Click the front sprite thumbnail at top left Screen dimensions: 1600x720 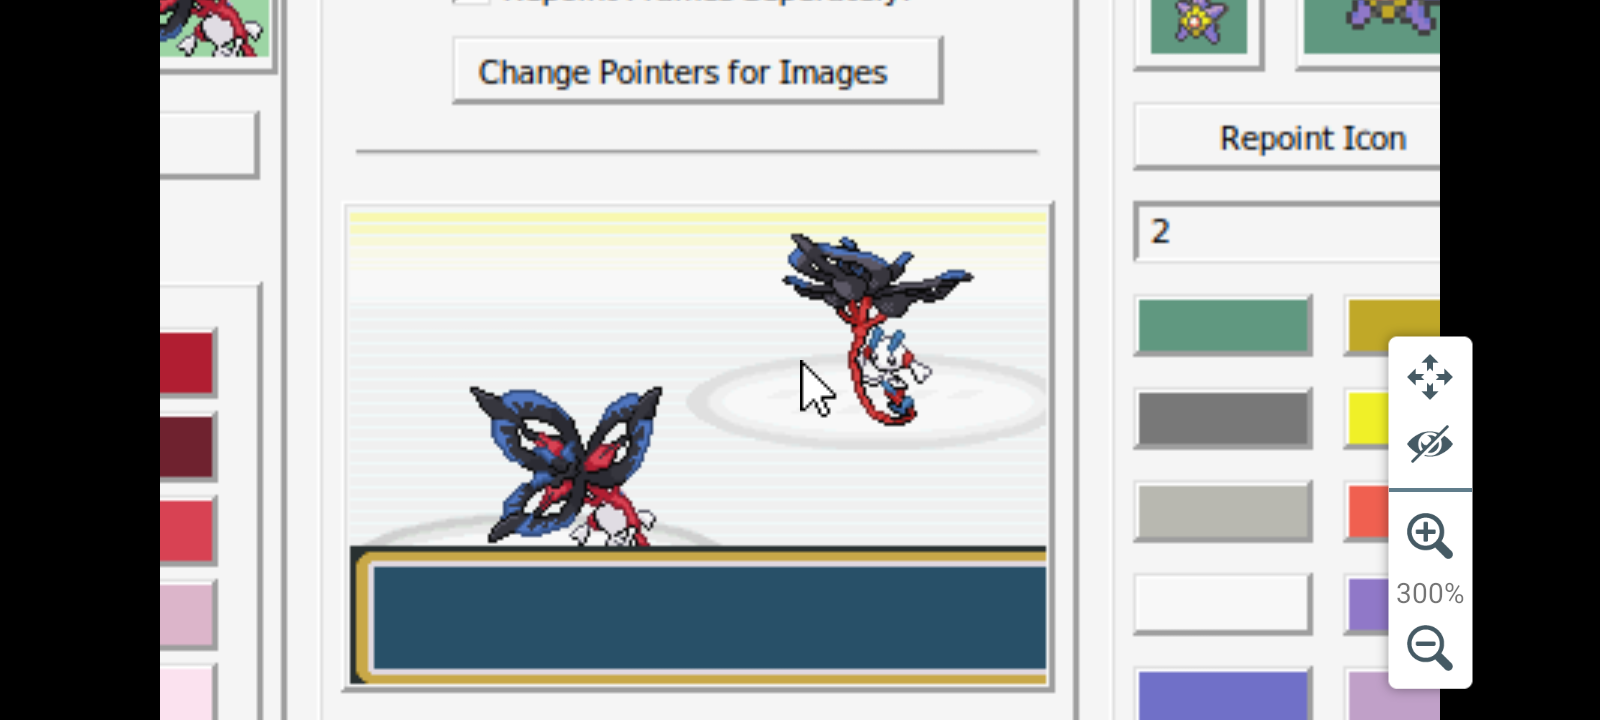coord(214,27)
